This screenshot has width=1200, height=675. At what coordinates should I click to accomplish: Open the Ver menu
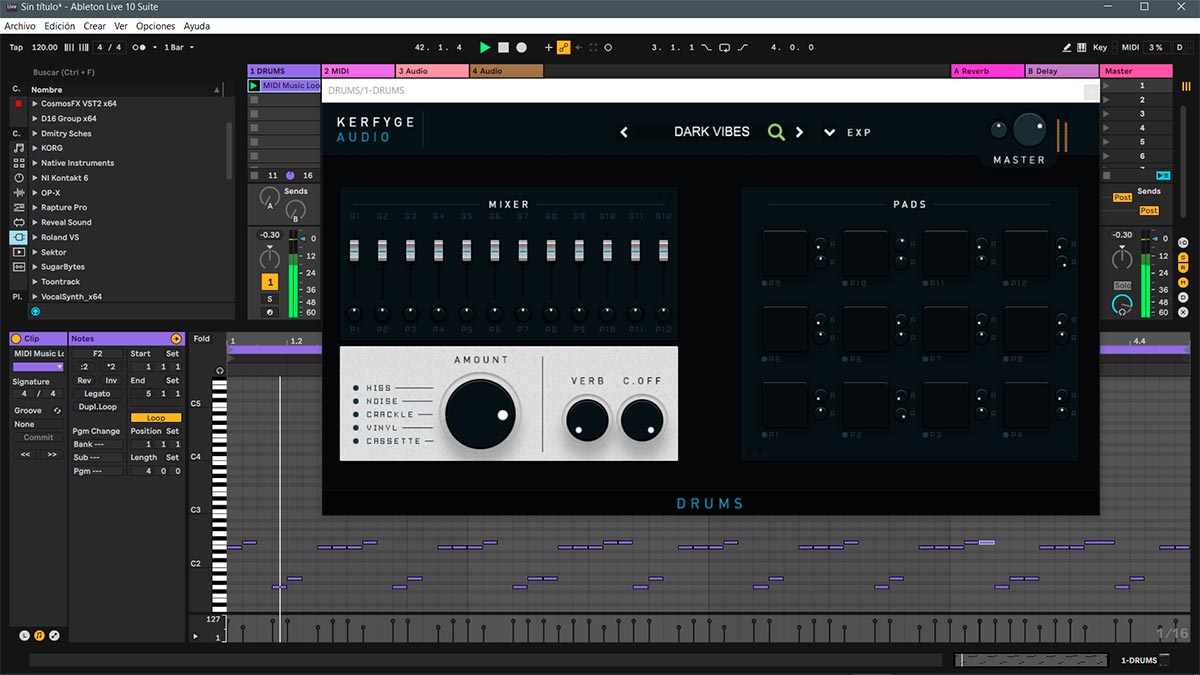pos(121,26)
